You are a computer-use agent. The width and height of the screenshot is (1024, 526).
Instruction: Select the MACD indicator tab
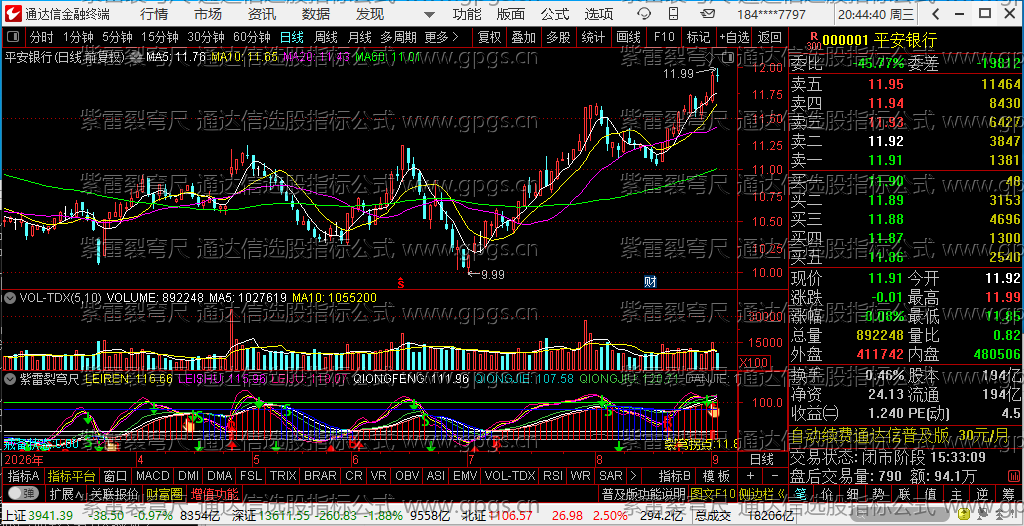click(x=153, y=475)
